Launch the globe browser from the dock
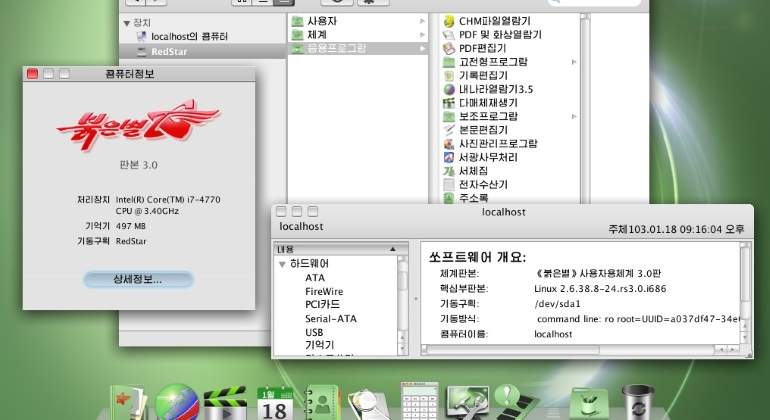Screen dimensions: 770x420 coord(177,403)
